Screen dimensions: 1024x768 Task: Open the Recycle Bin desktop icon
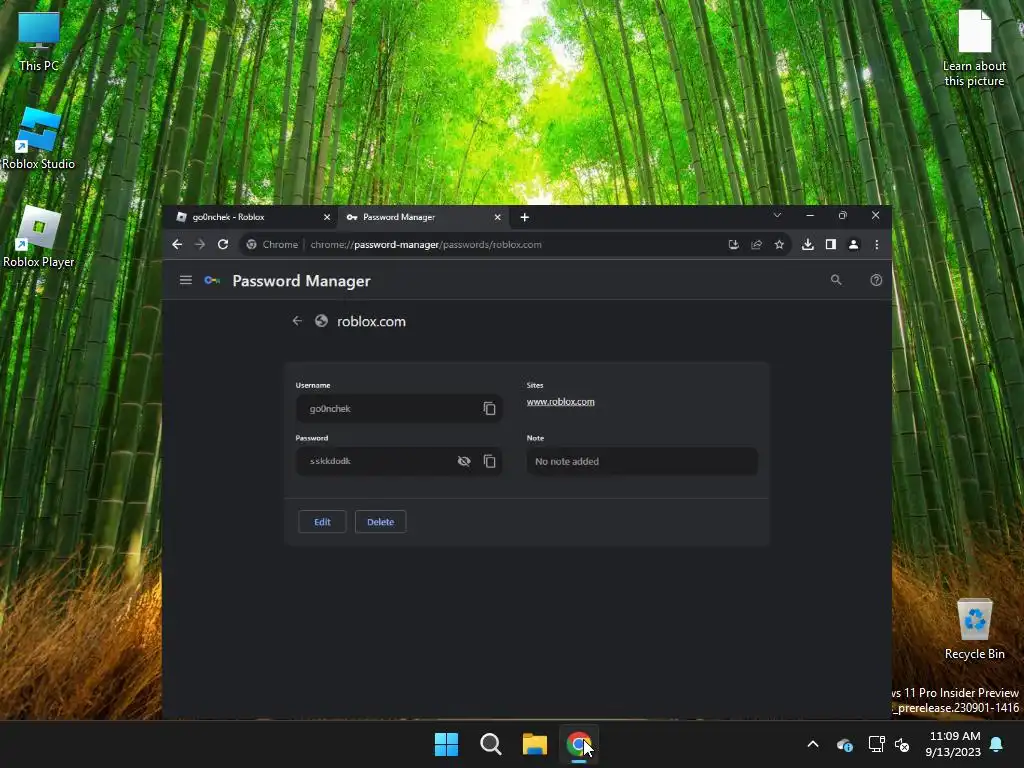pos(974,628)
